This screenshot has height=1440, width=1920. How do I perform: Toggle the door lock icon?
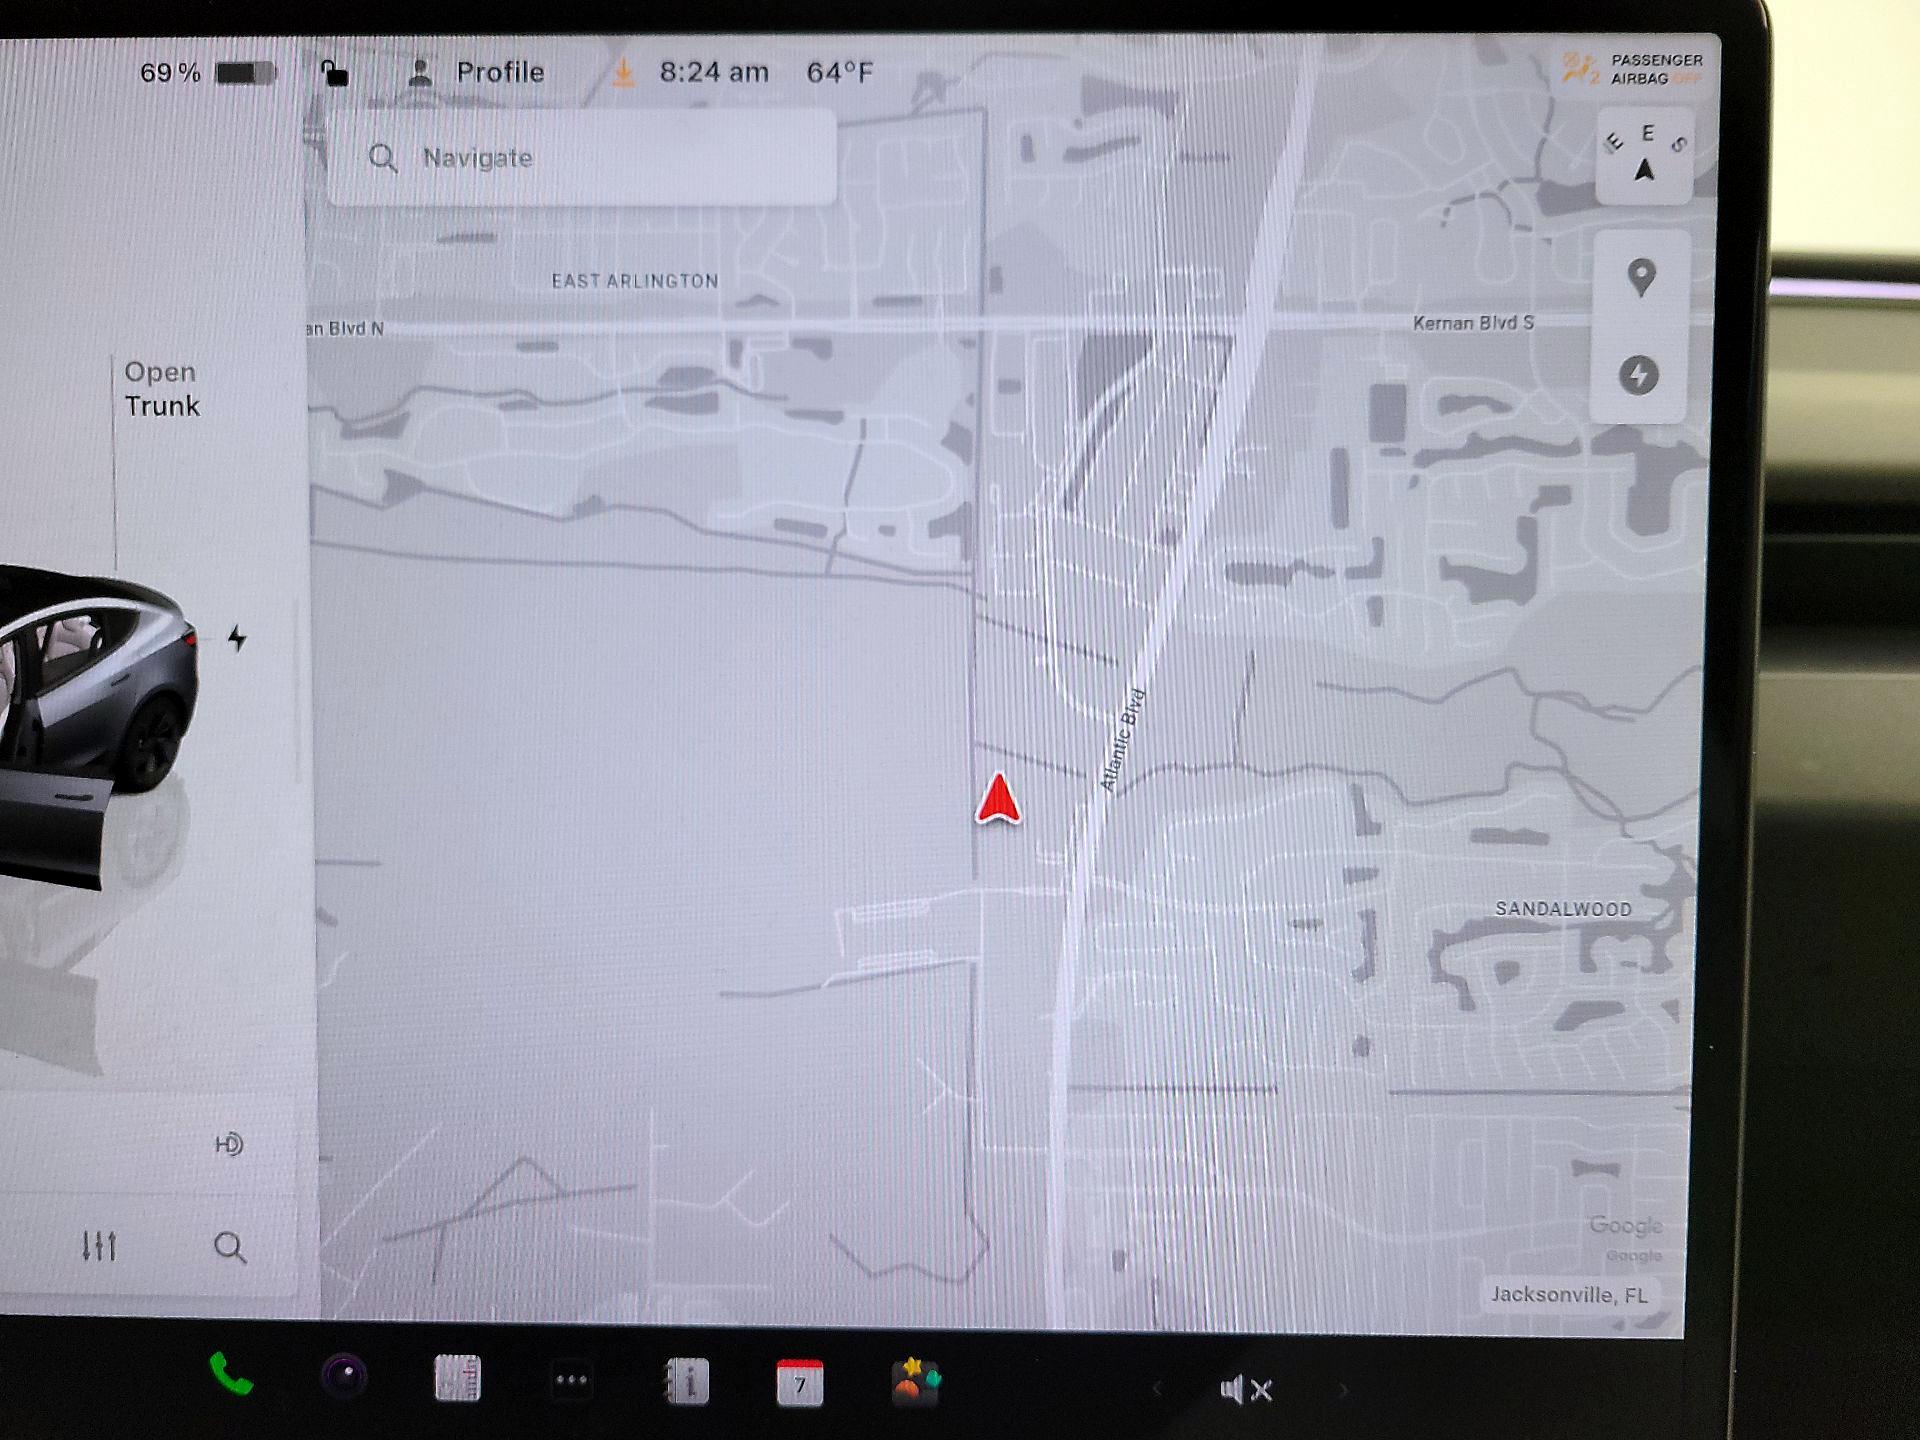point(334,73)
